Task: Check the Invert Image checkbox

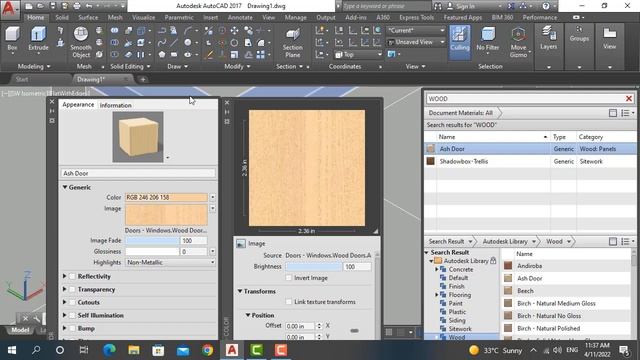Action: tap(289, 278)
